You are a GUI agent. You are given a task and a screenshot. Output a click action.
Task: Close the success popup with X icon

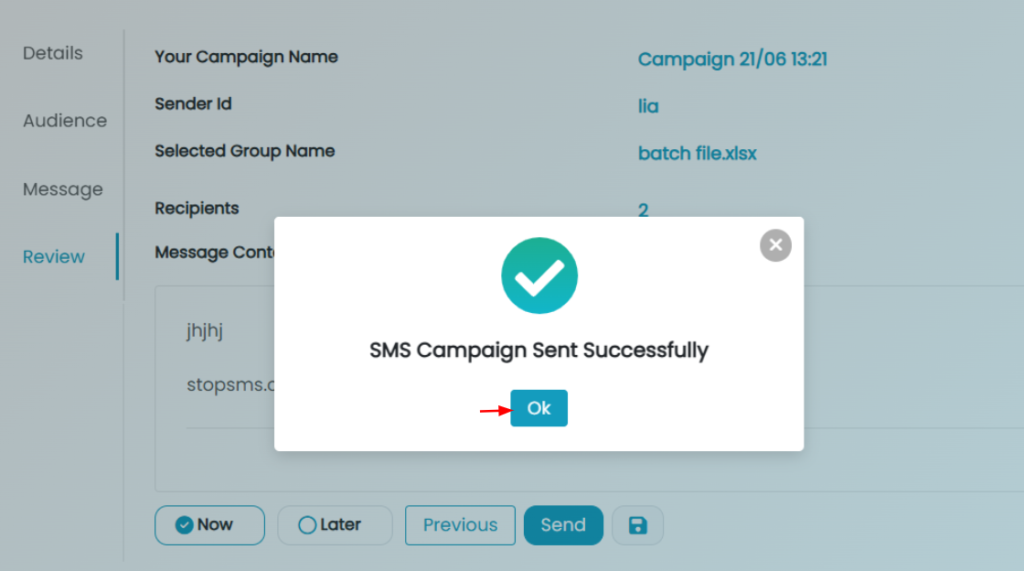(x=775, y=246)
